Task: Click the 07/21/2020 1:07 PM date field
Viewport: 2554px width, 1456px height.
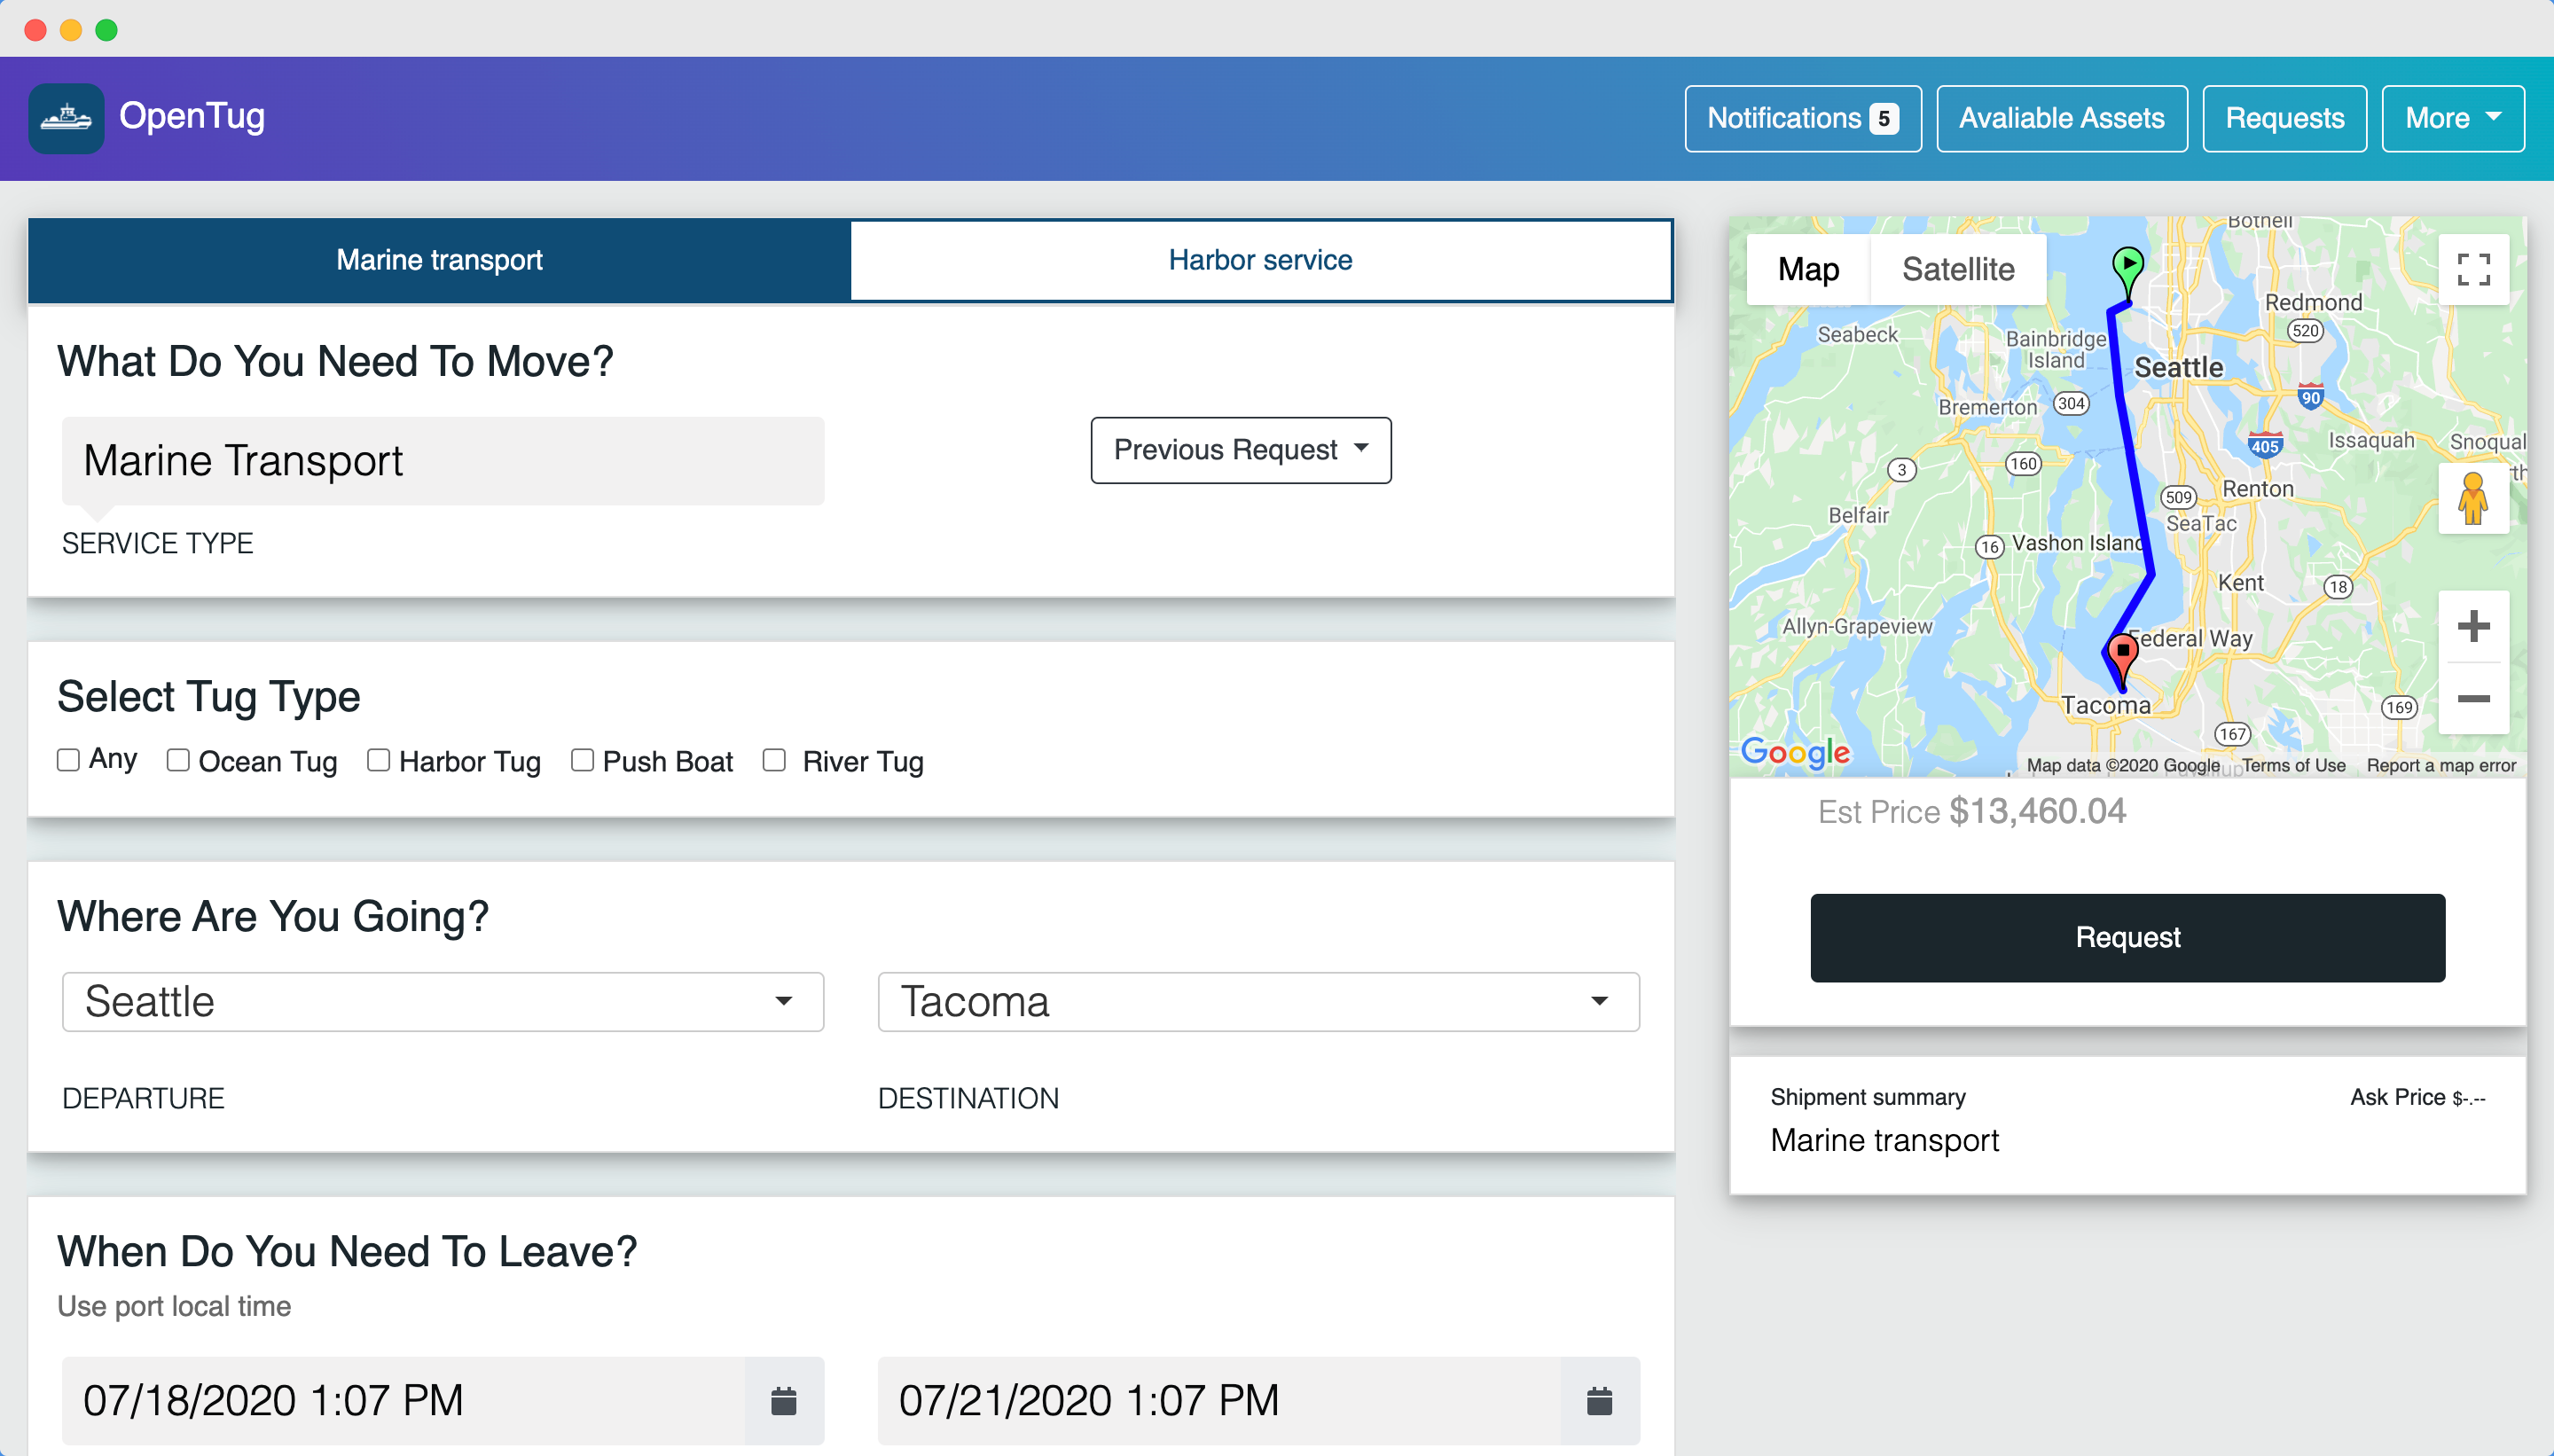Action: point(1219,1400)
